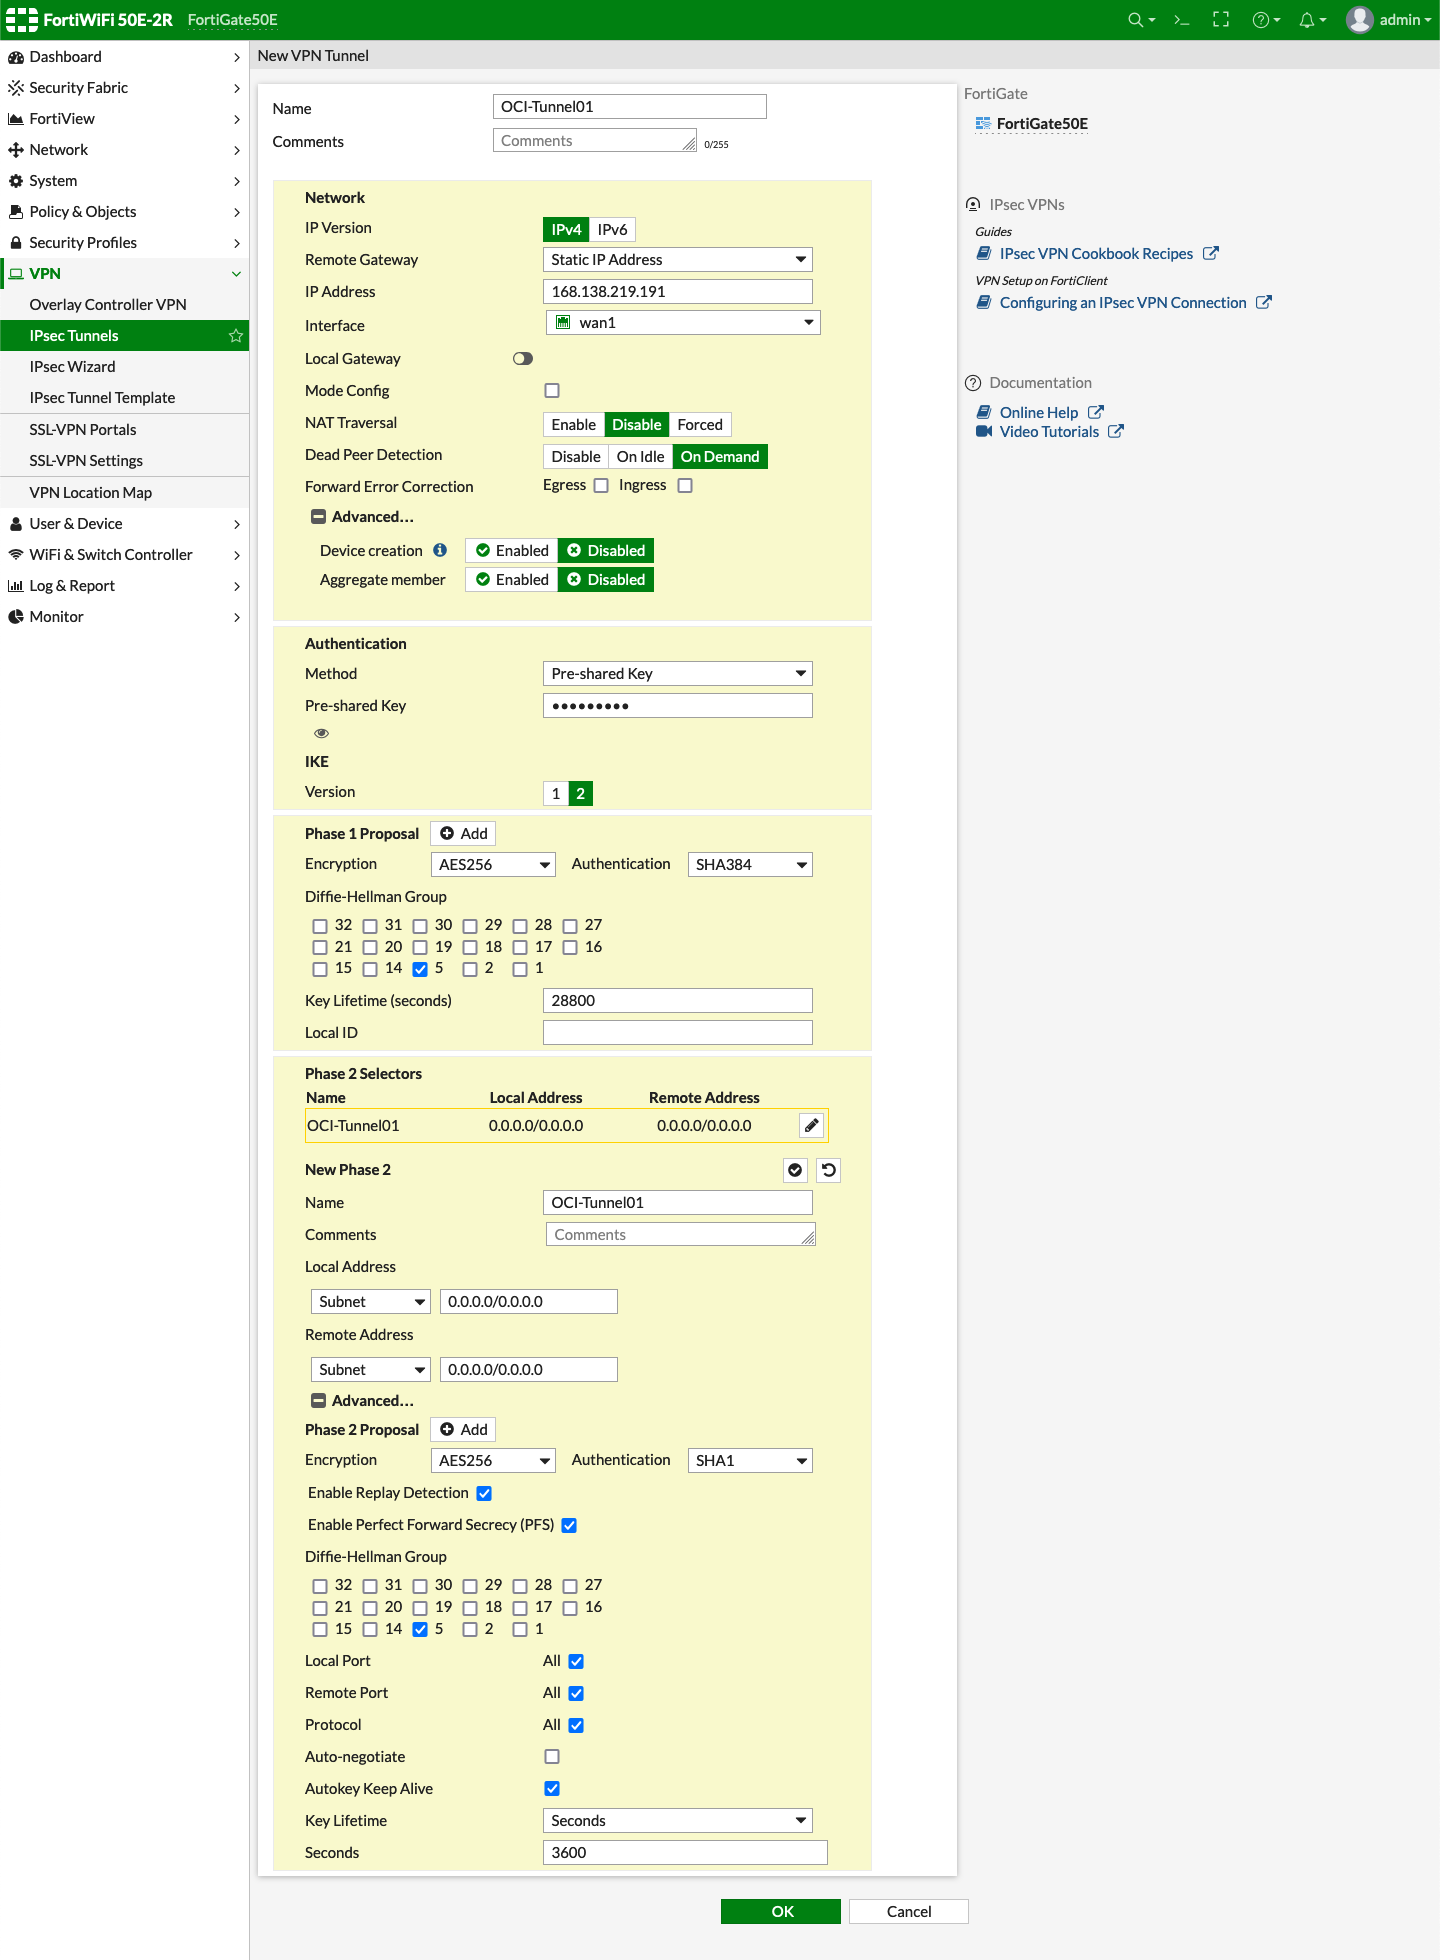Image resolution: width=1440 pixels, height=1960 pixels.
Task: Show Device creation info icon
Action: [x=440, y=551]
